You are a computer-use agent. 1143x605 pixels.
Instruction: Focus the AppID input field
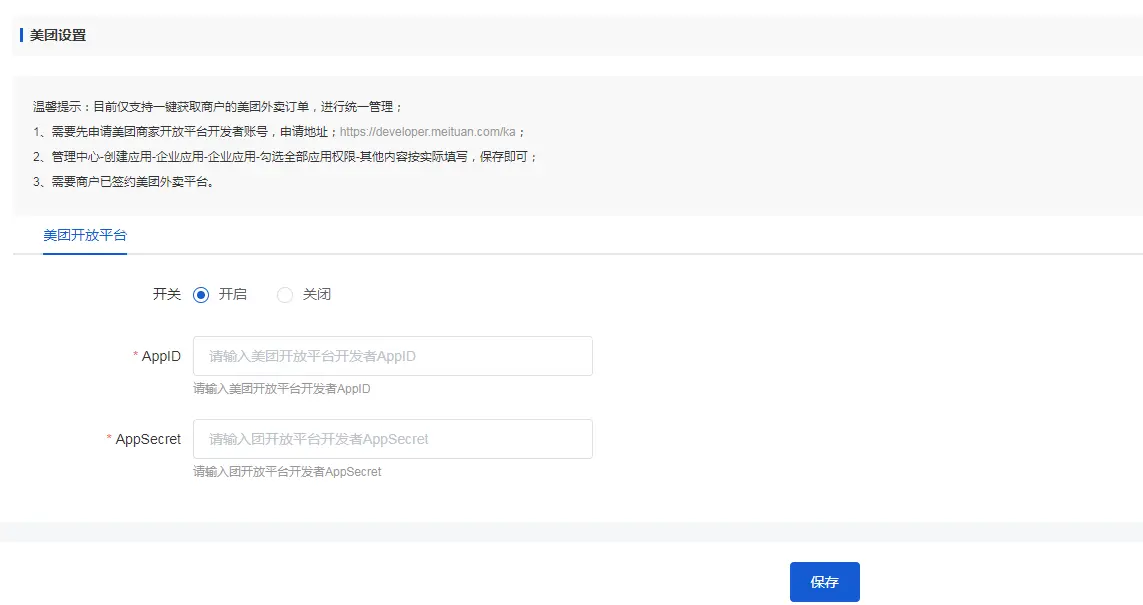click(x=393, y=356)
